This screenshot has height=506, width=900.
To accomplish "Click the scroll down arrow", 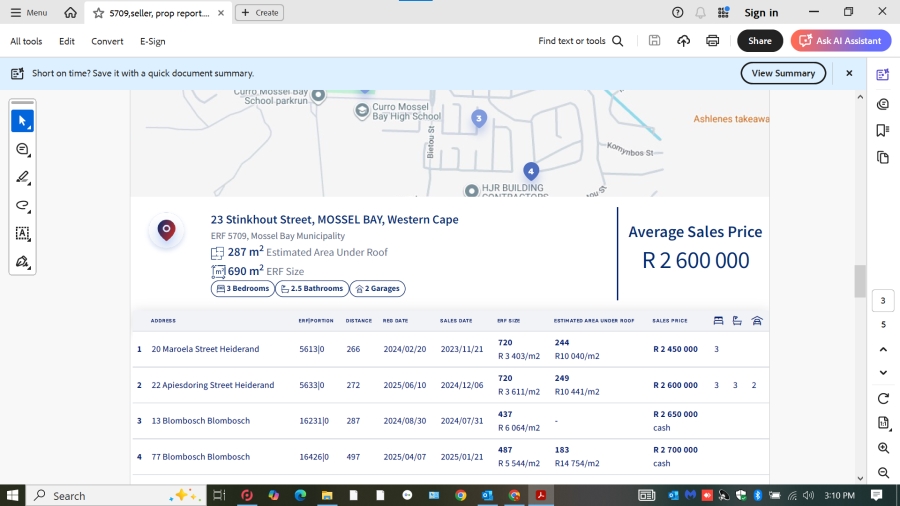I will (x=860, y=478).
